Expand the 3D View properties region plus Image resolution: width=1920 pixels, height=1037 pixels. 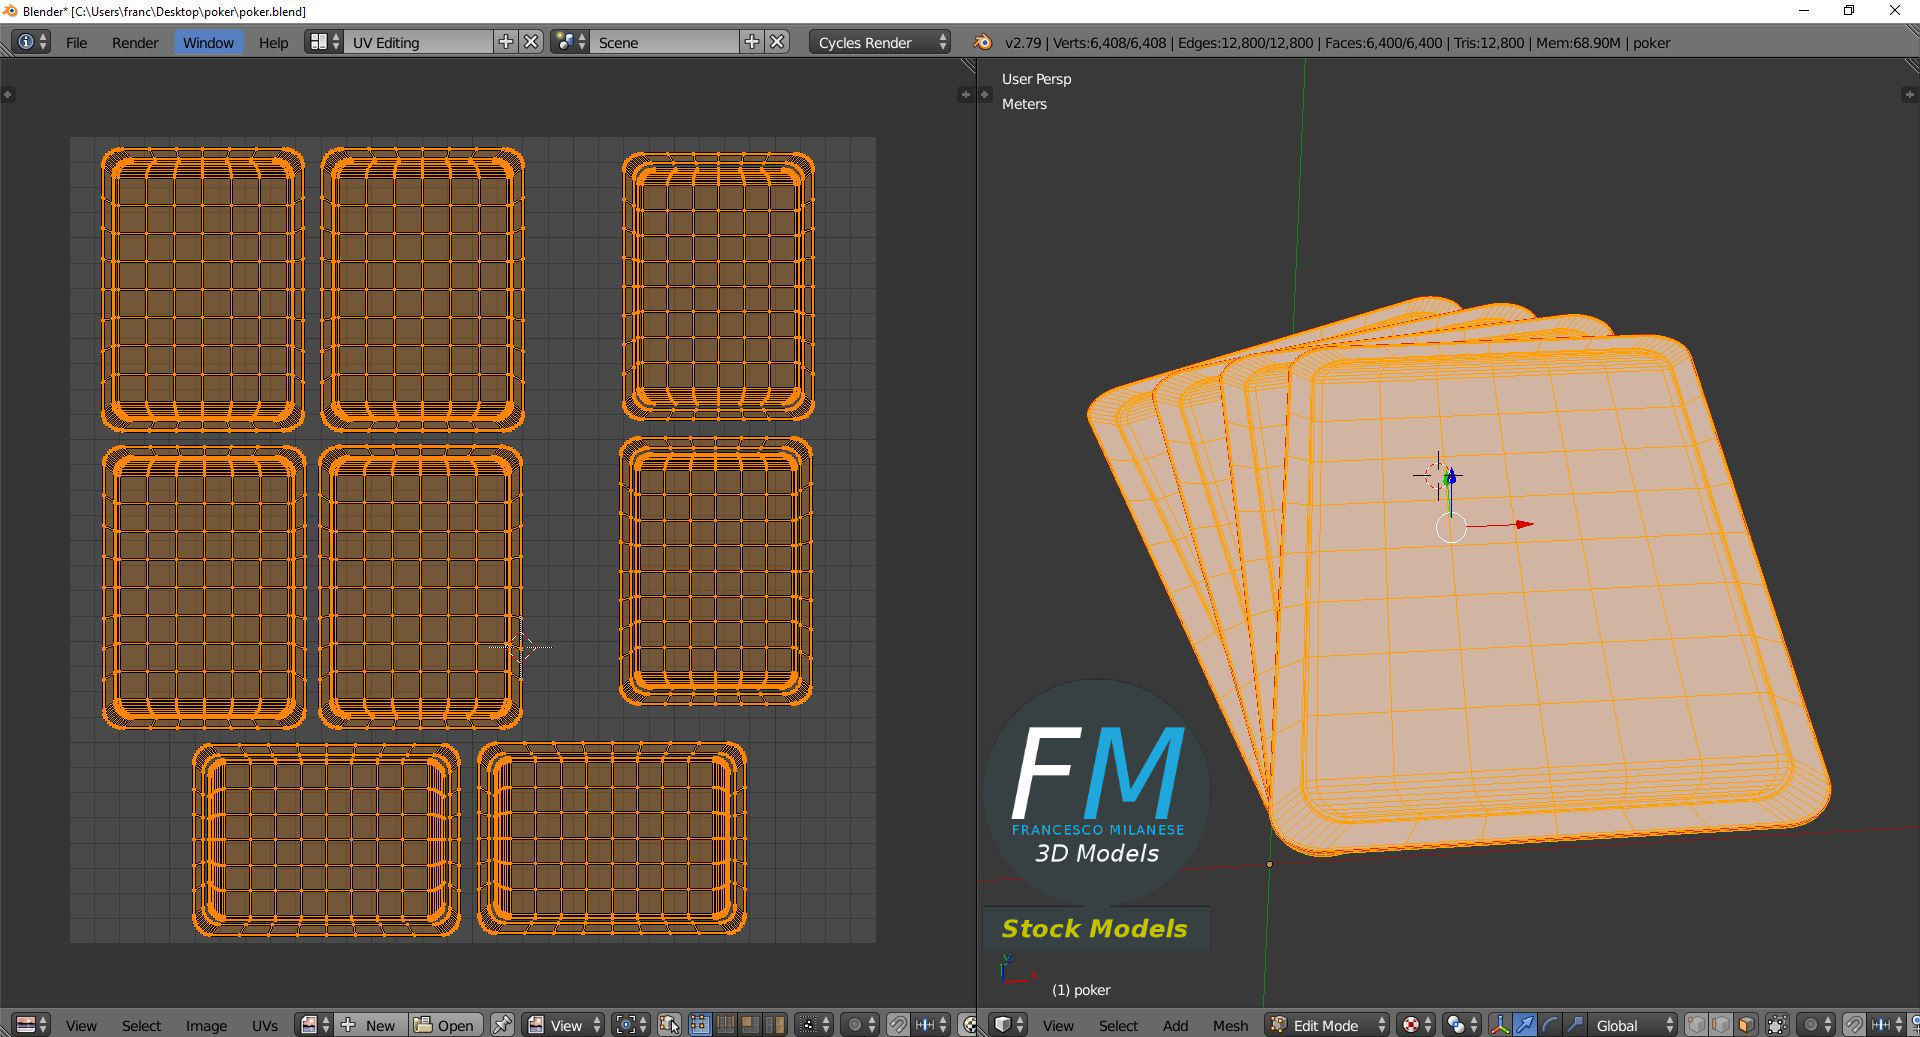1908,94
